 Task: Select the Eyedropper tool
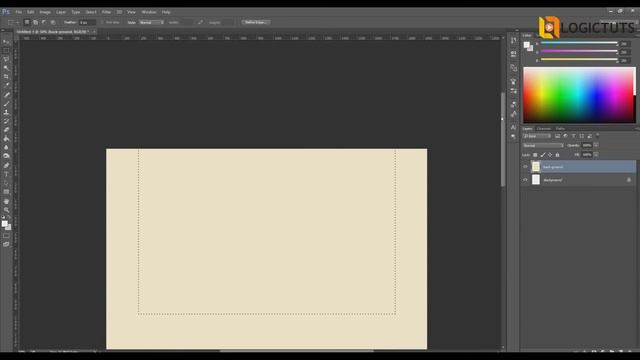(6, 85)
